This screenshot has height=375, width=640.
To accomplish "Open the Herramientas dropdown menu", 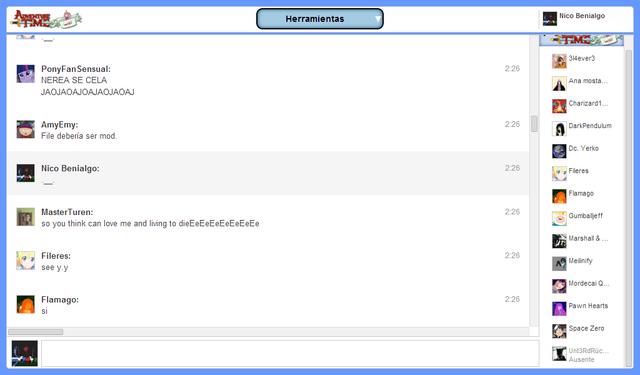I will pyautogui.click(x=320, y=19).
